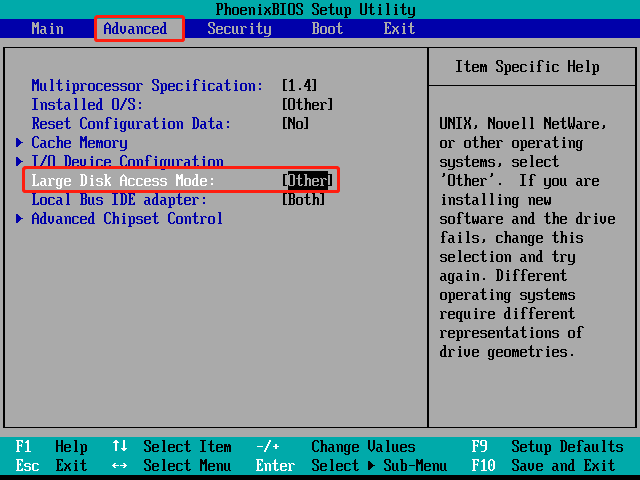Select Multiprocessor Specification label
Screen dimensions: 640x480
147,86
